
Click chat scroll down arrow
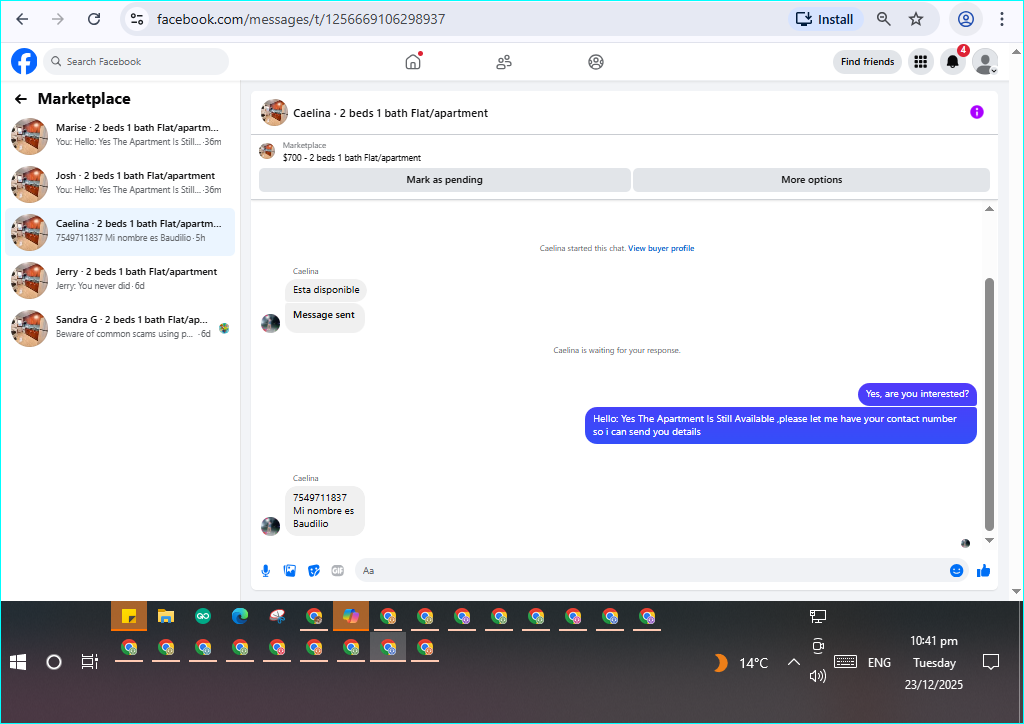coord(989,541)
